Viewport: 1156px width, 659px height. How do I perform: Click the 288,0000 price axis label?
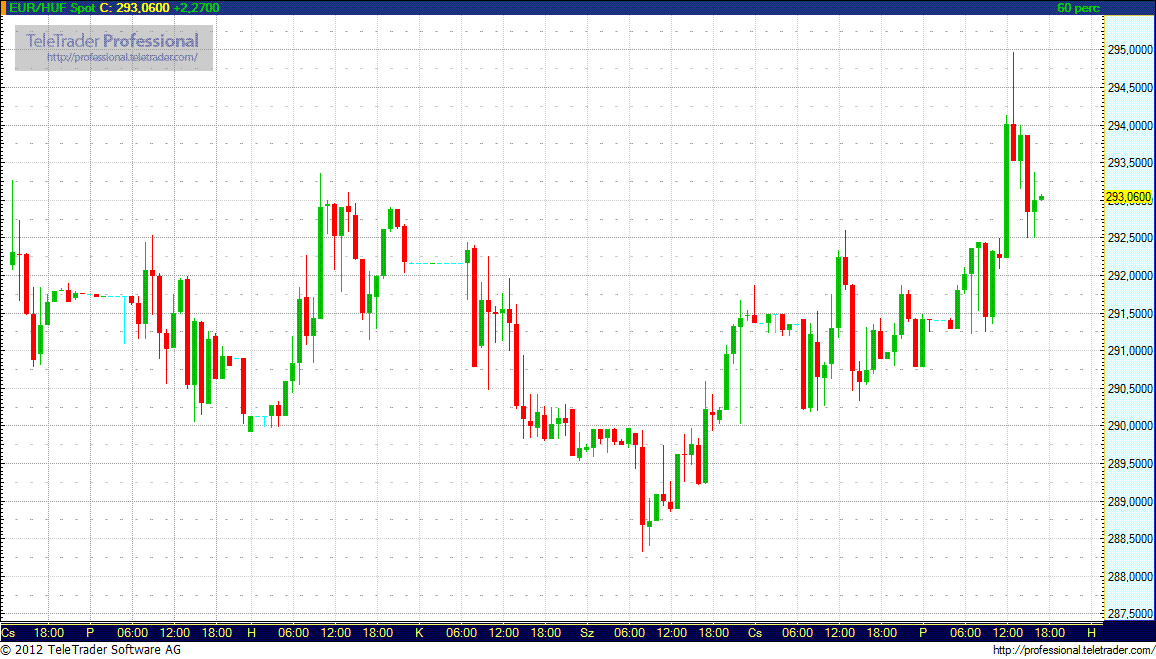pos(1129,576)
